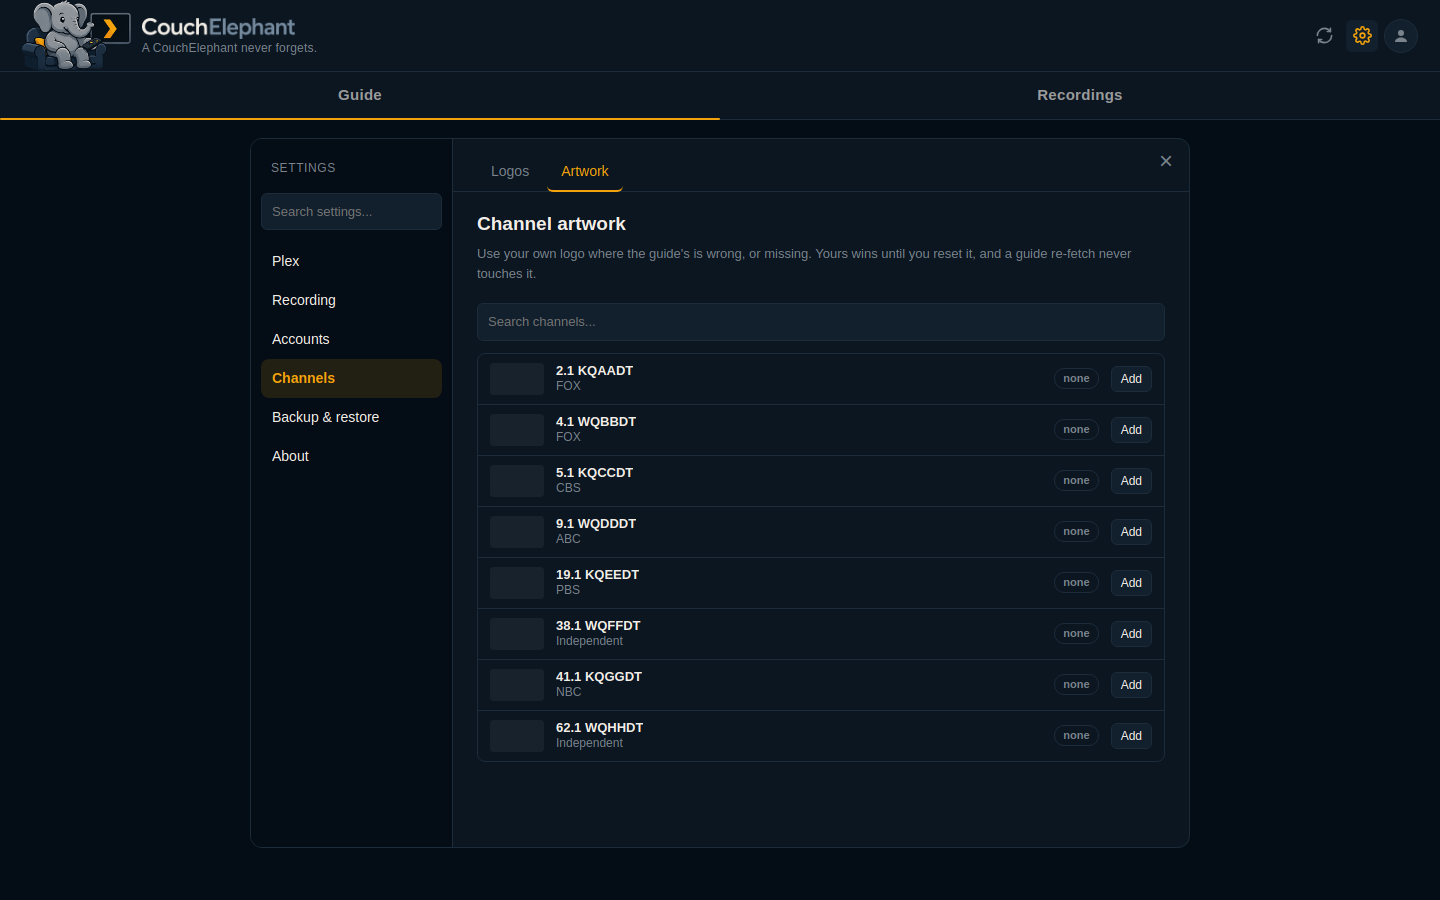Add artwork for 62.1 WQHHDT
1440x900 pixels.
pyautogui.click(x=1131, y=736)
